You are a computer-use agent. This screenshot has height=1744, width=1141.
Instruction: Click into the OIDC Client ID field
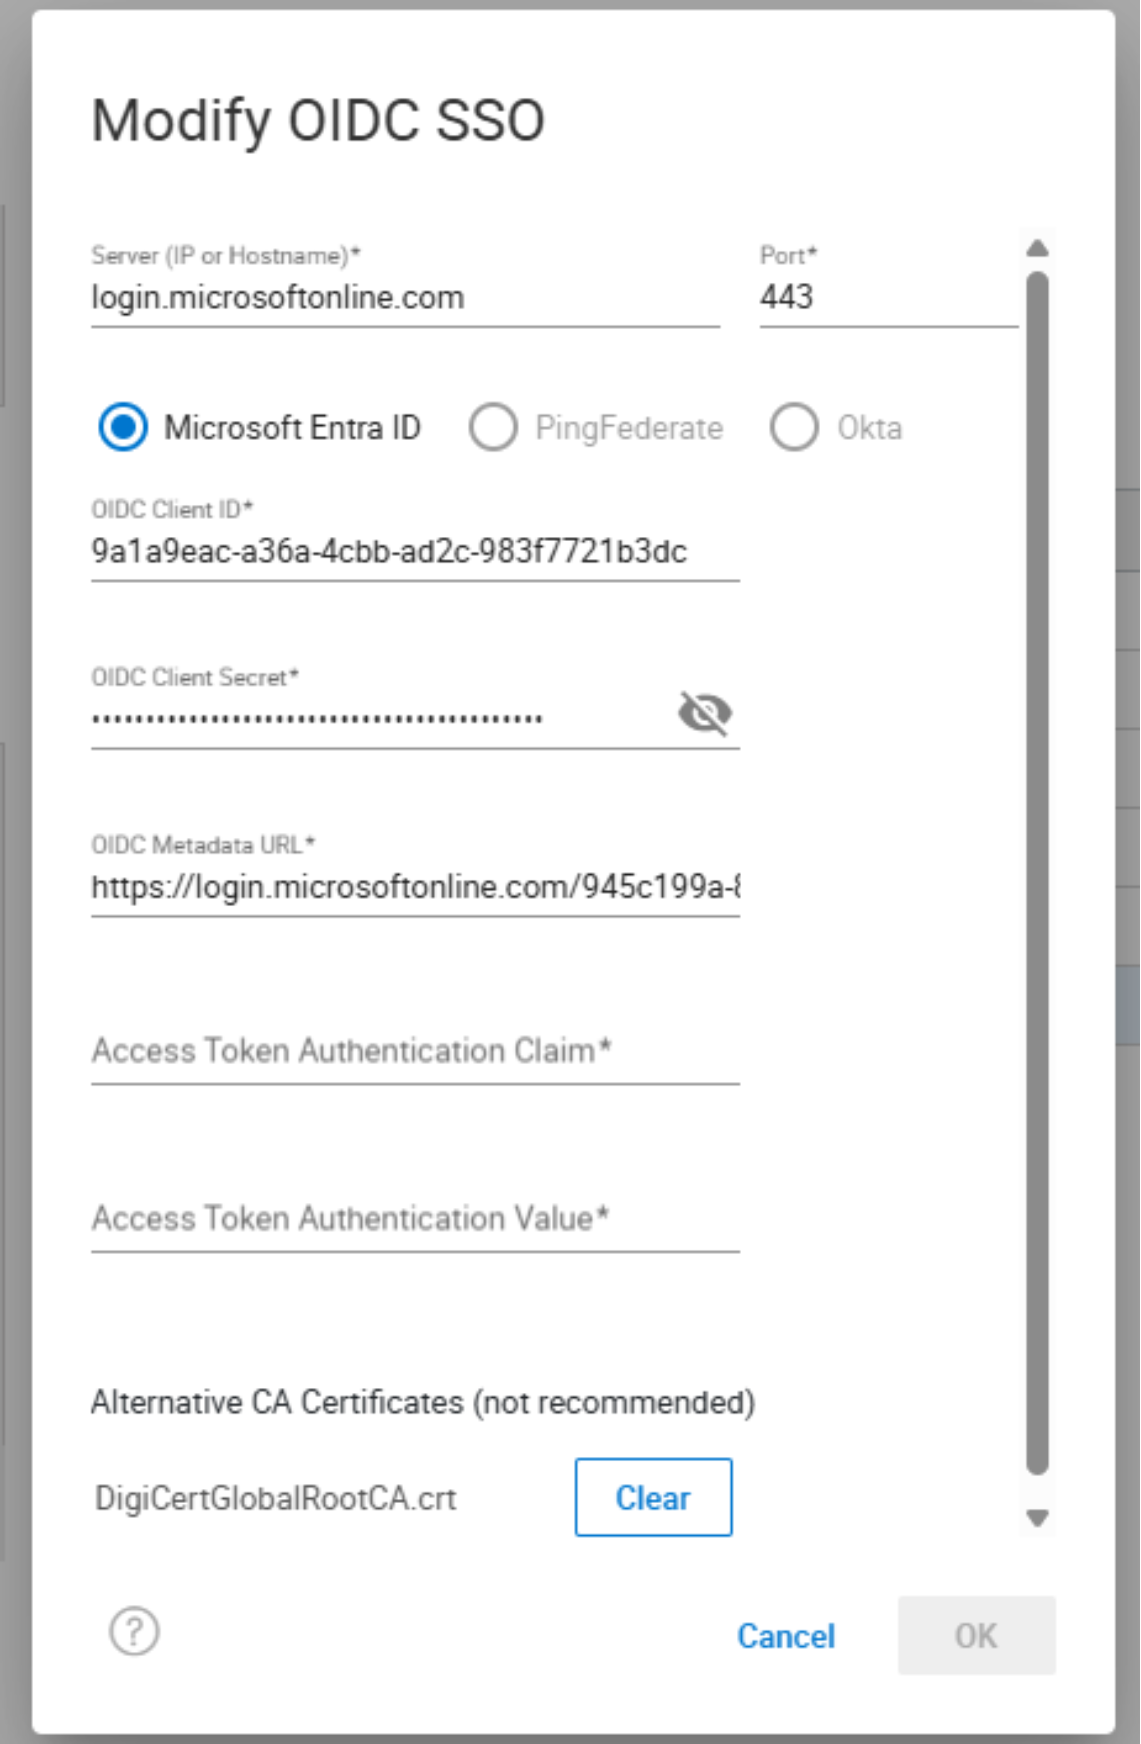[415, 552]
